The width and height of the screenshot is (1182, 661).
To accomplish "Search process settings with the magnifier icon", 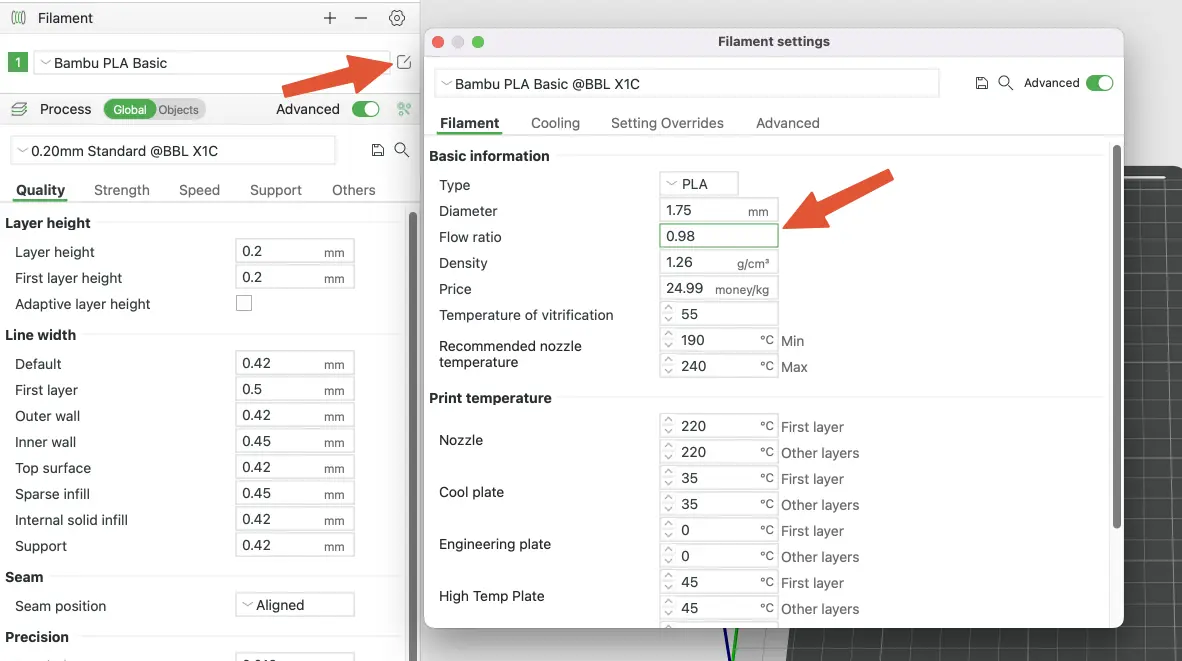I will (x=402, y=150).
